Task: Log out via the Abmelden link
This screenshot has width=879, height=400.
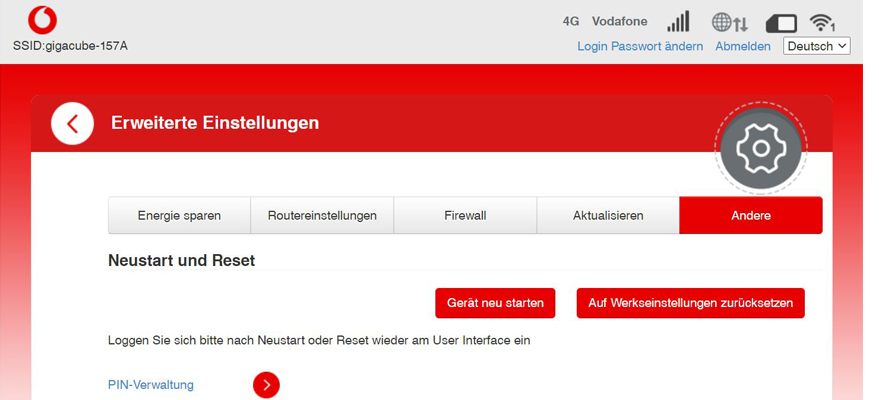Action: (x=742, y=46)
